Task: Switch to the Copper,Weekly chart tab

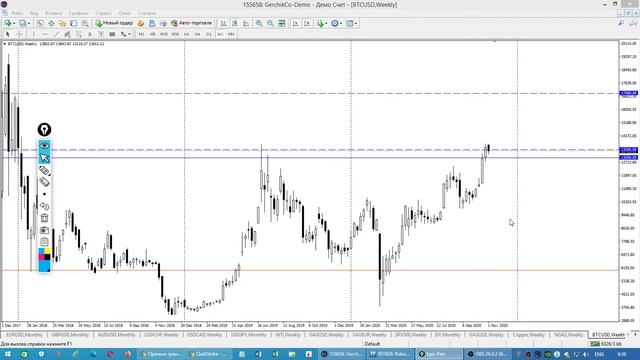Action: (528, 335)
